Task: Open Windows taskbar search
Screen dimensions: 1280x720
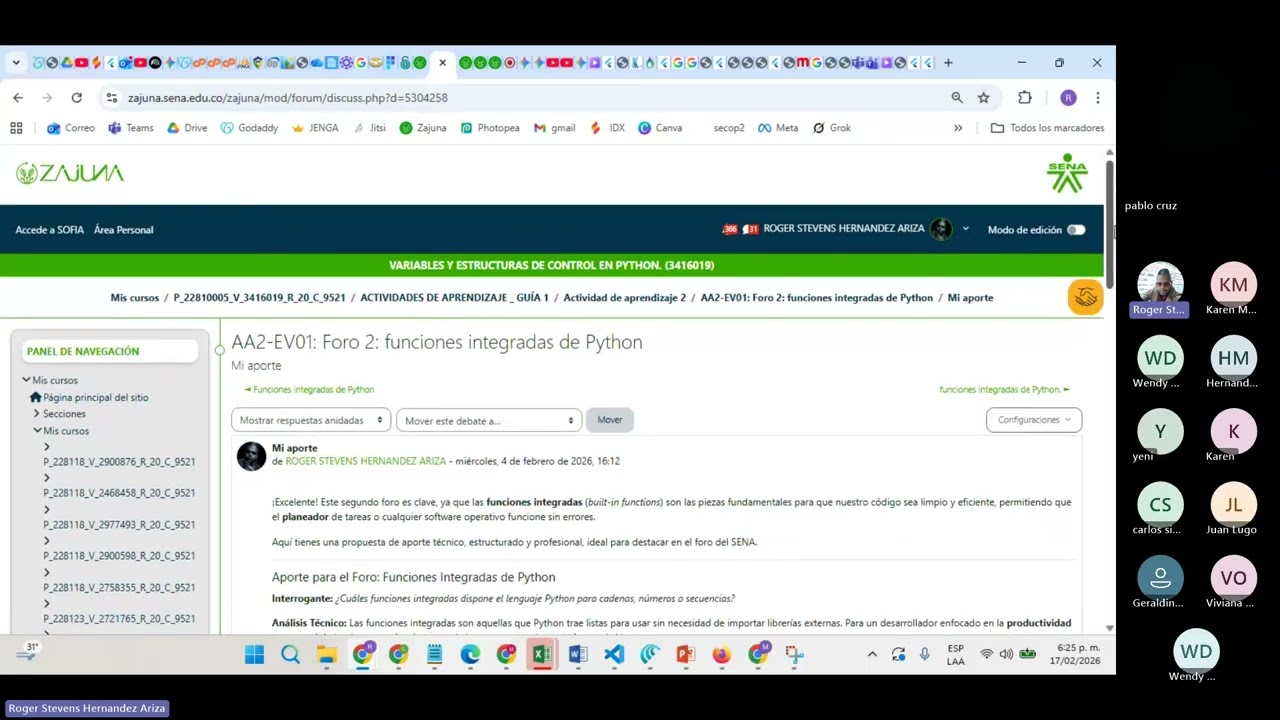Action: (290, 655)
